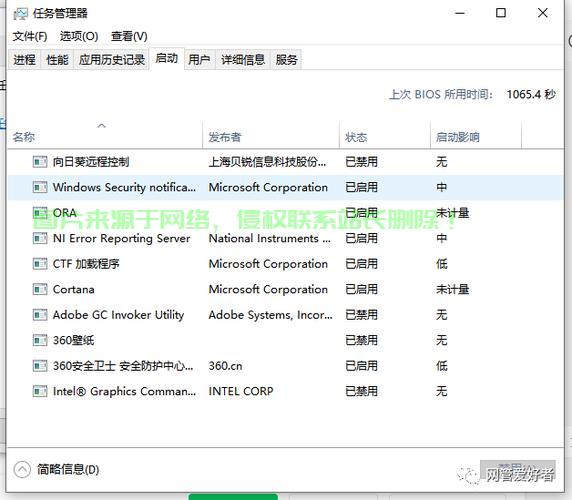The height and width of the screenshot is (500, 572).
Task: Select the CTF 加载程序 name
Action: tap(86, 264)
